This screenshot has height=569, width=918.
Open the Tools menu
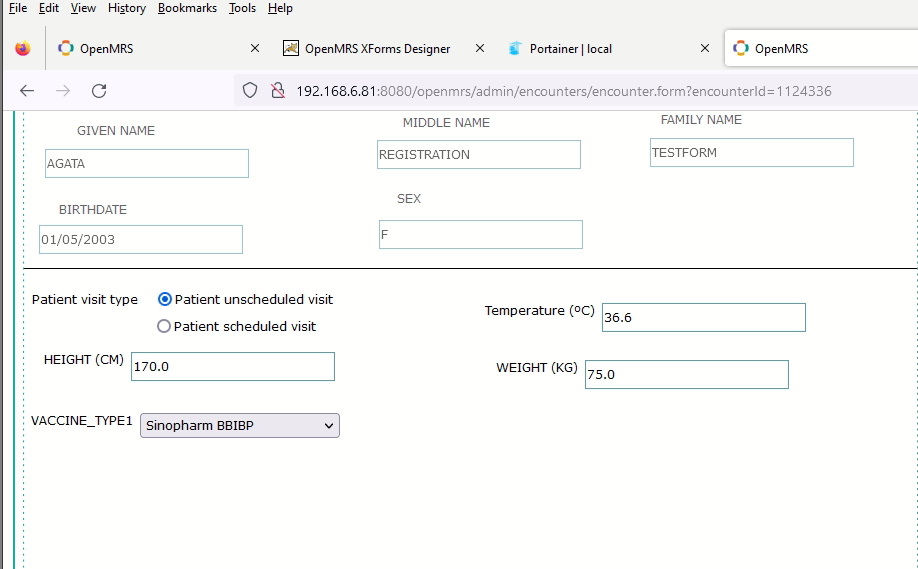tap(242, 8)
